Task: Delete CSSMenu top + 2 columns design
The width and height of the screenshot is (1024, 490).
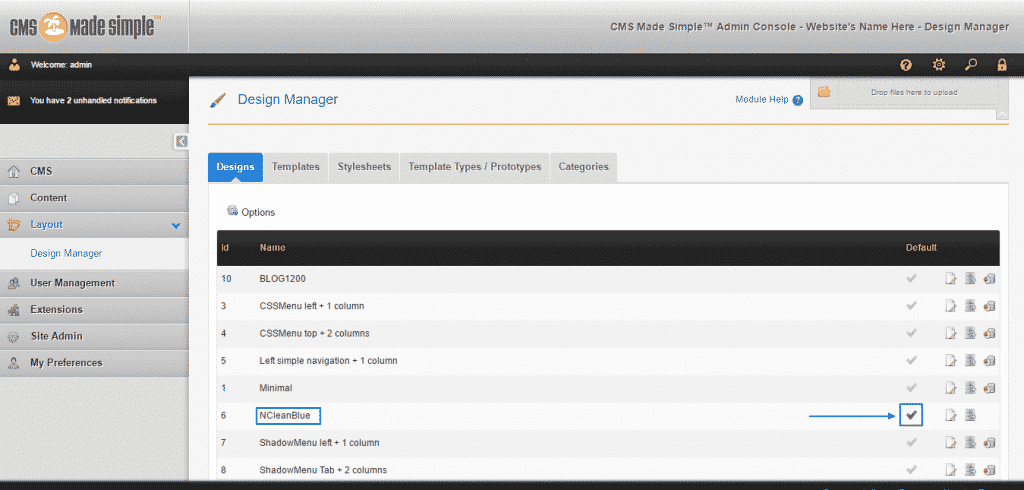Action: point(989,333)
